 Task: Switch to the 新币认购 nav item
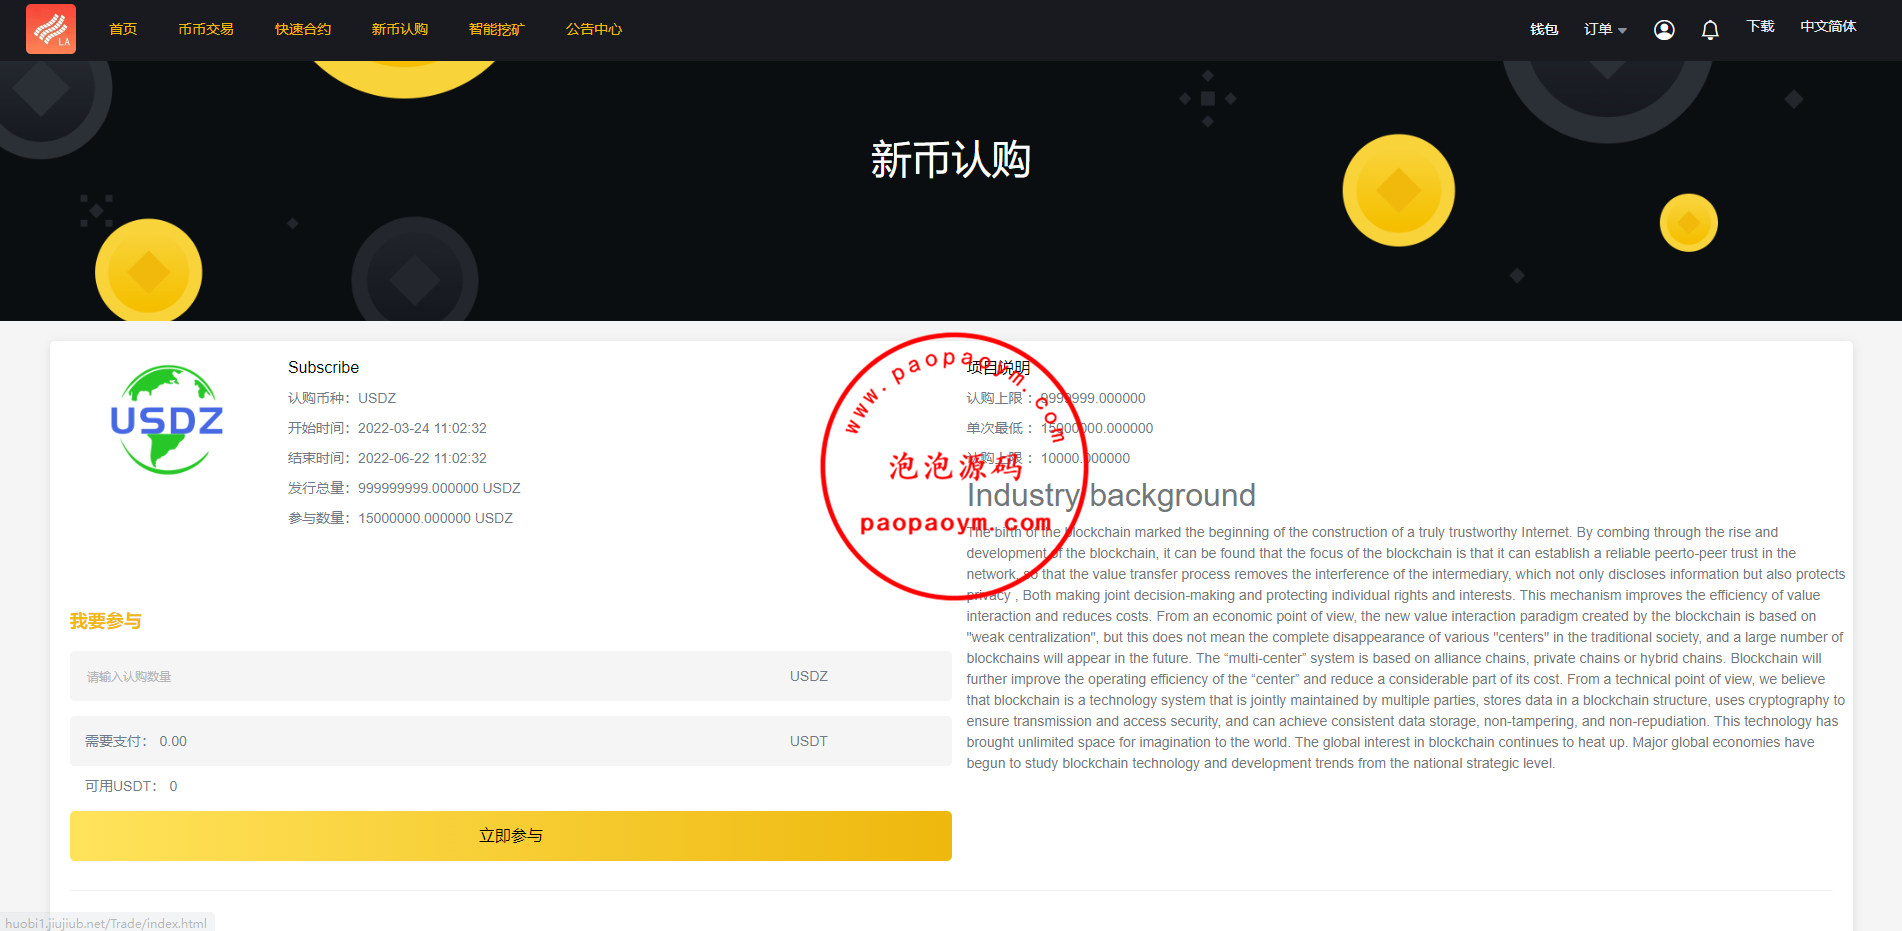point(400,30)
